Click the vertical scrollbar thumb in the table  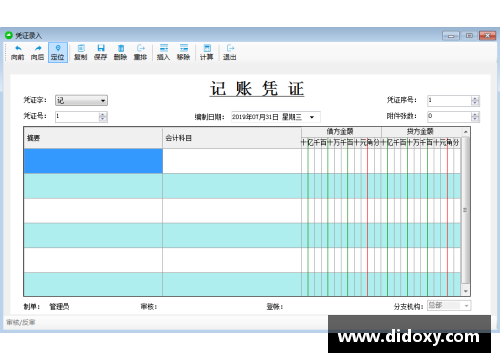(x=466, y=210)
